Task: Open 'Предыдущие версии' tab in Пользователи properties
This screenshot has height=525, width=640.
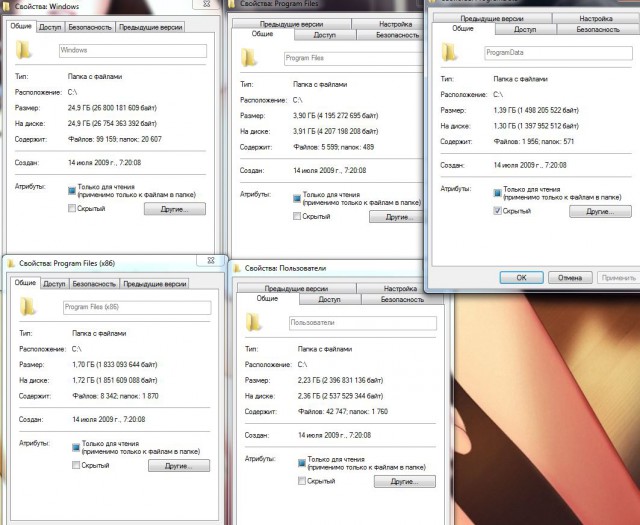Action: click(x=296, y=288)
